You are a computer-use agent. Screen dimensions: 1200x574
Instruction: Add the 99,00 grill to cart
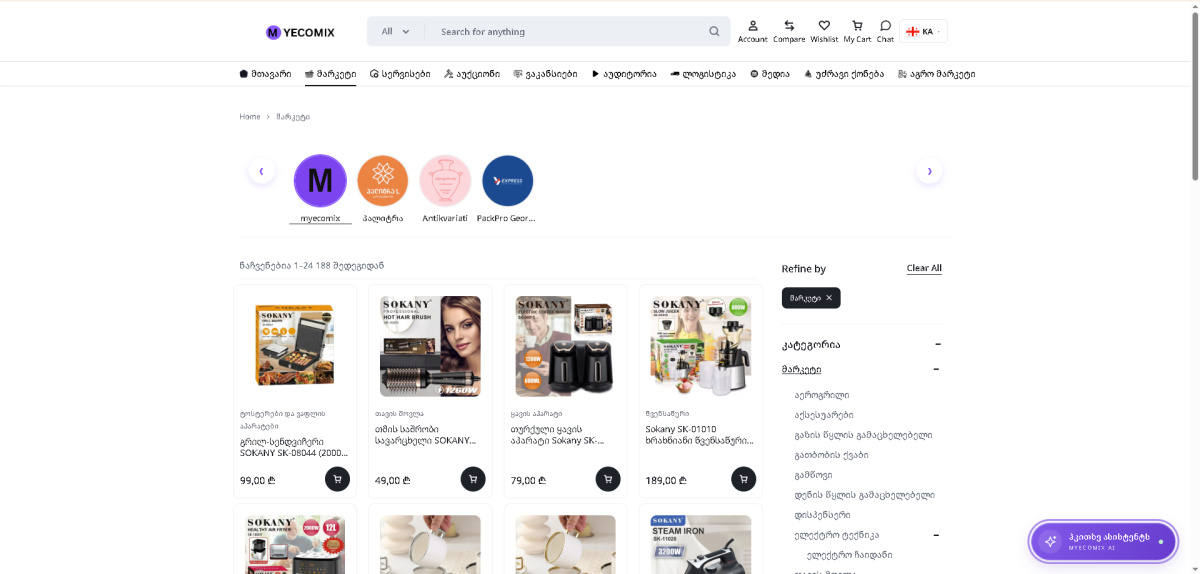tap(337, 479)
